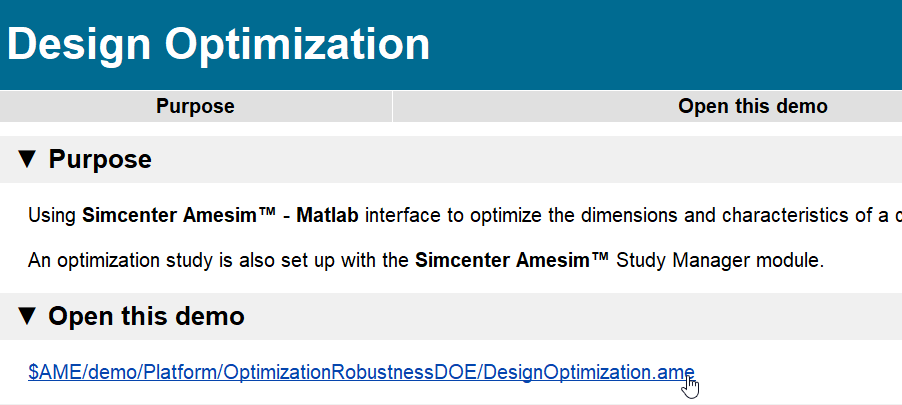Open the DesignOptimization.ame demo link
The height and width of the screenshot is (405, 902).
point(361,372)
